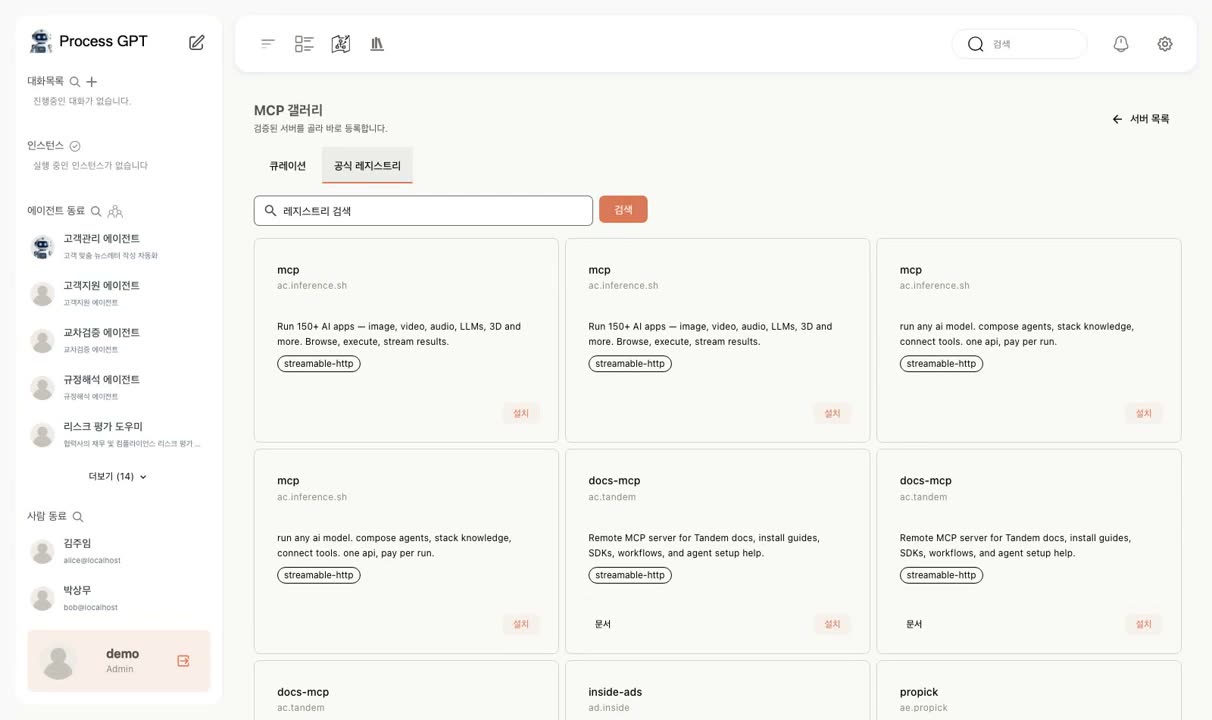Open the propick card title
This screenshot has width=1212, height=720.
click(919, 692)
